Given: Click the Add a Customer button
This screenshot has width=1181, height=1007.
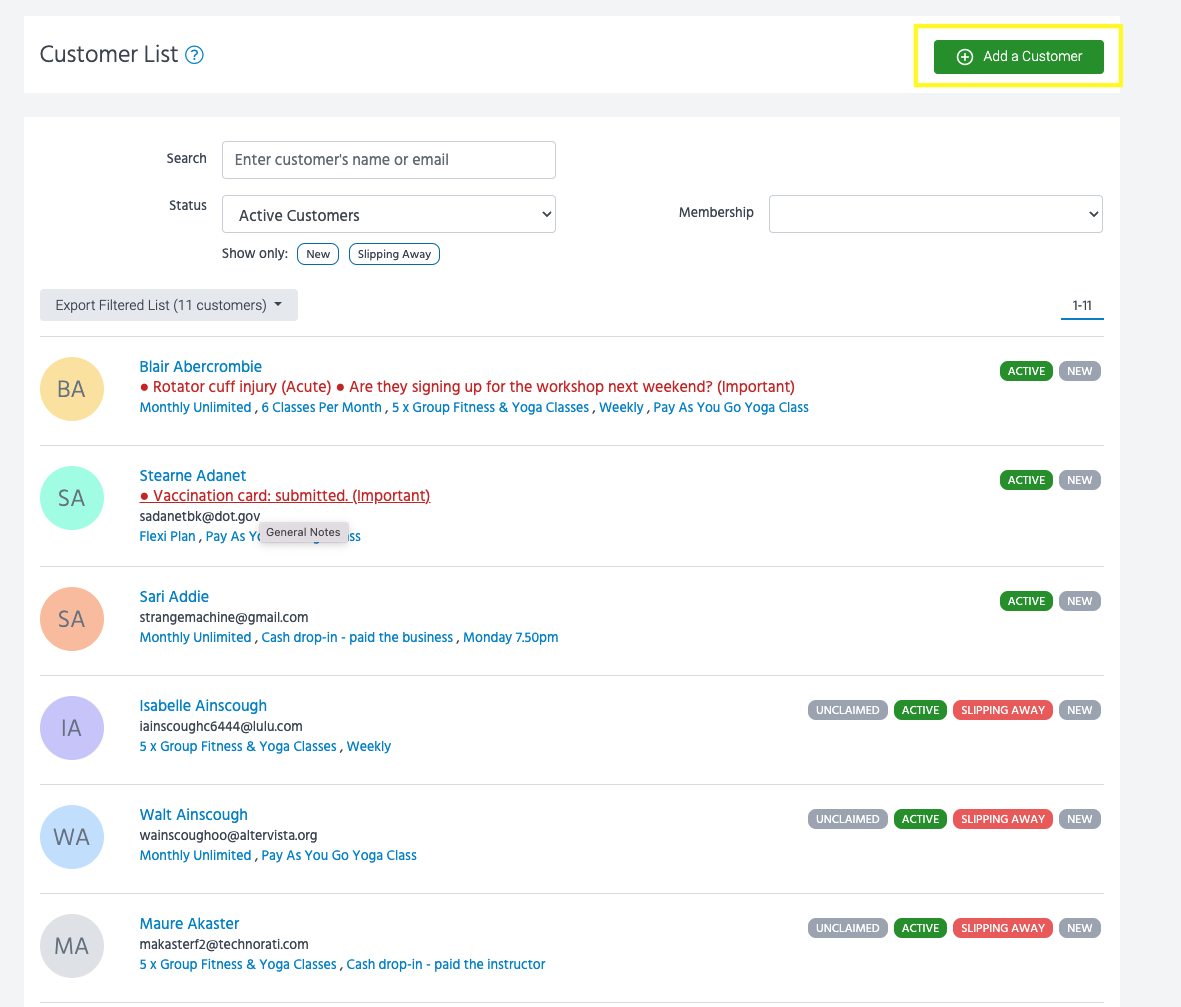Looking at the screenshot, I should click(1018, 56).
